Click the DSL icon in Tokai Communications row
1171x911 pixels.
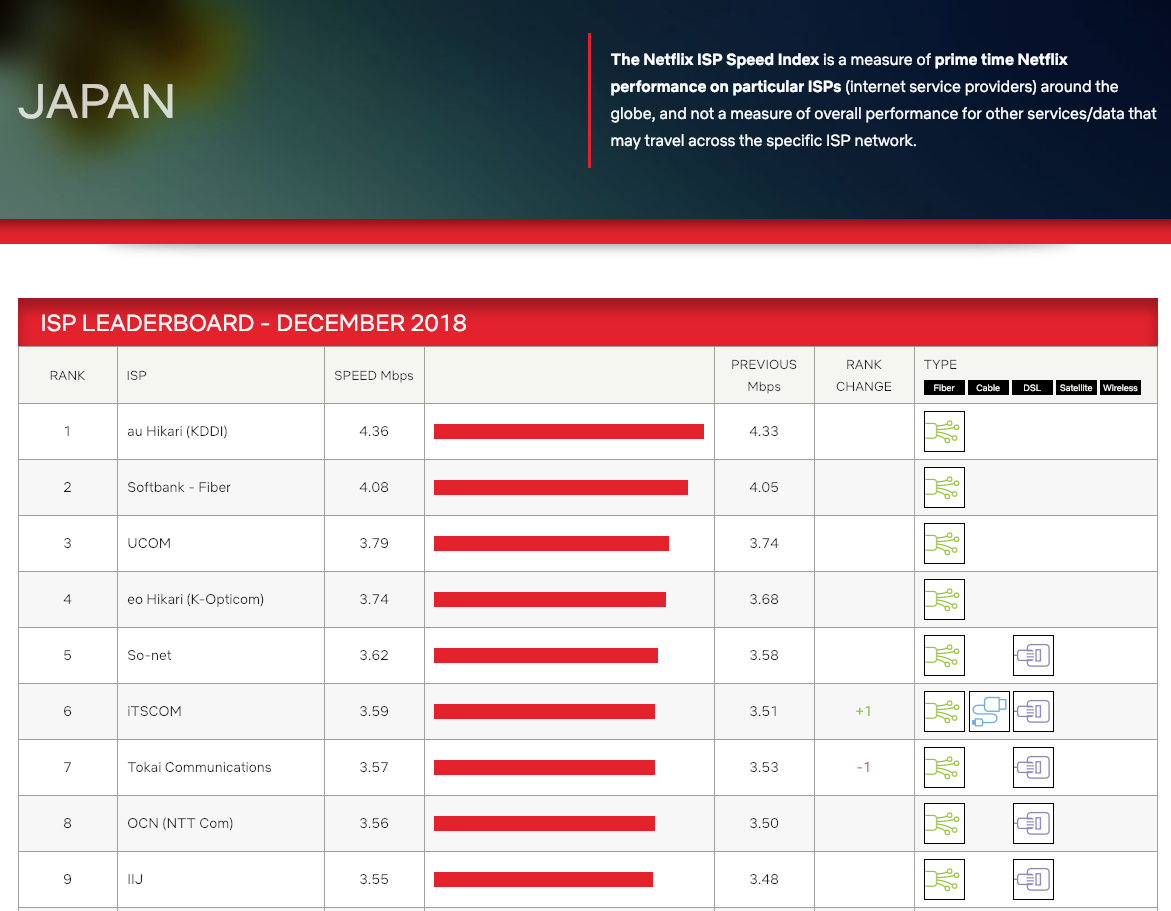tap(1033, 768)
